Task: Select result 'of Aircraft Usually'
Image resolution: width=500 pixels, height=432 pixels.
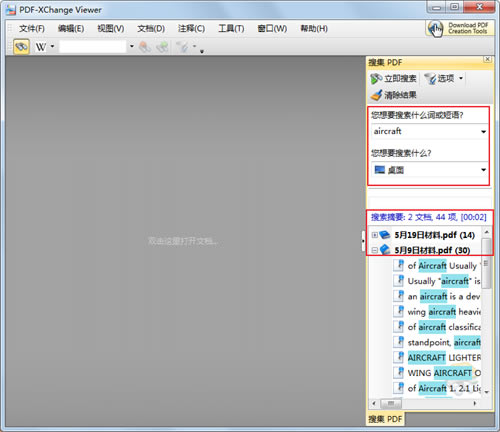Action: [443, 266]
